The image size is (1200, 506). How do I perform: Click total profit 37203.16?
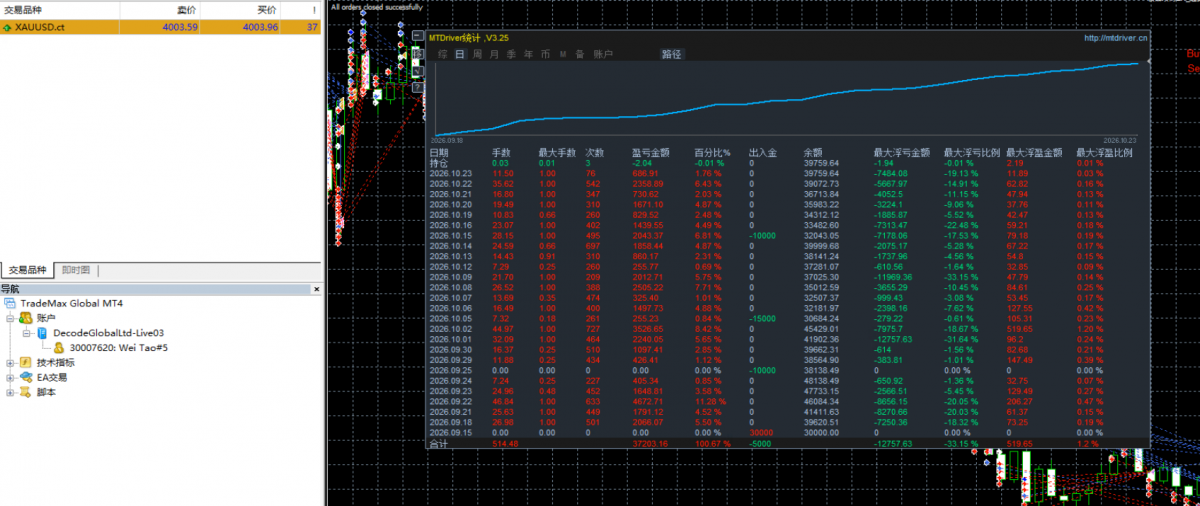click(651, 443)
